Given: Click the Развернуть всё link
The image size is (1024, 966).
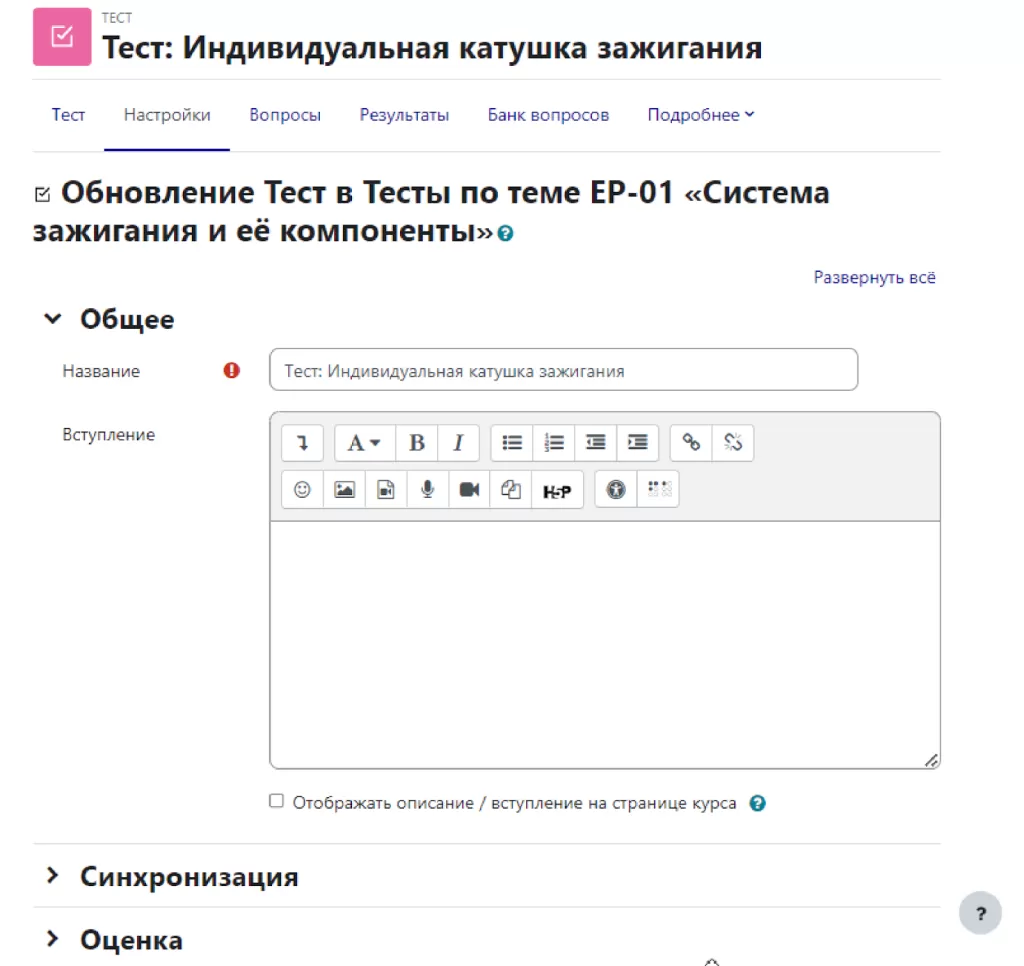Looking at the screenshot, I should click(x=874, y=277).
